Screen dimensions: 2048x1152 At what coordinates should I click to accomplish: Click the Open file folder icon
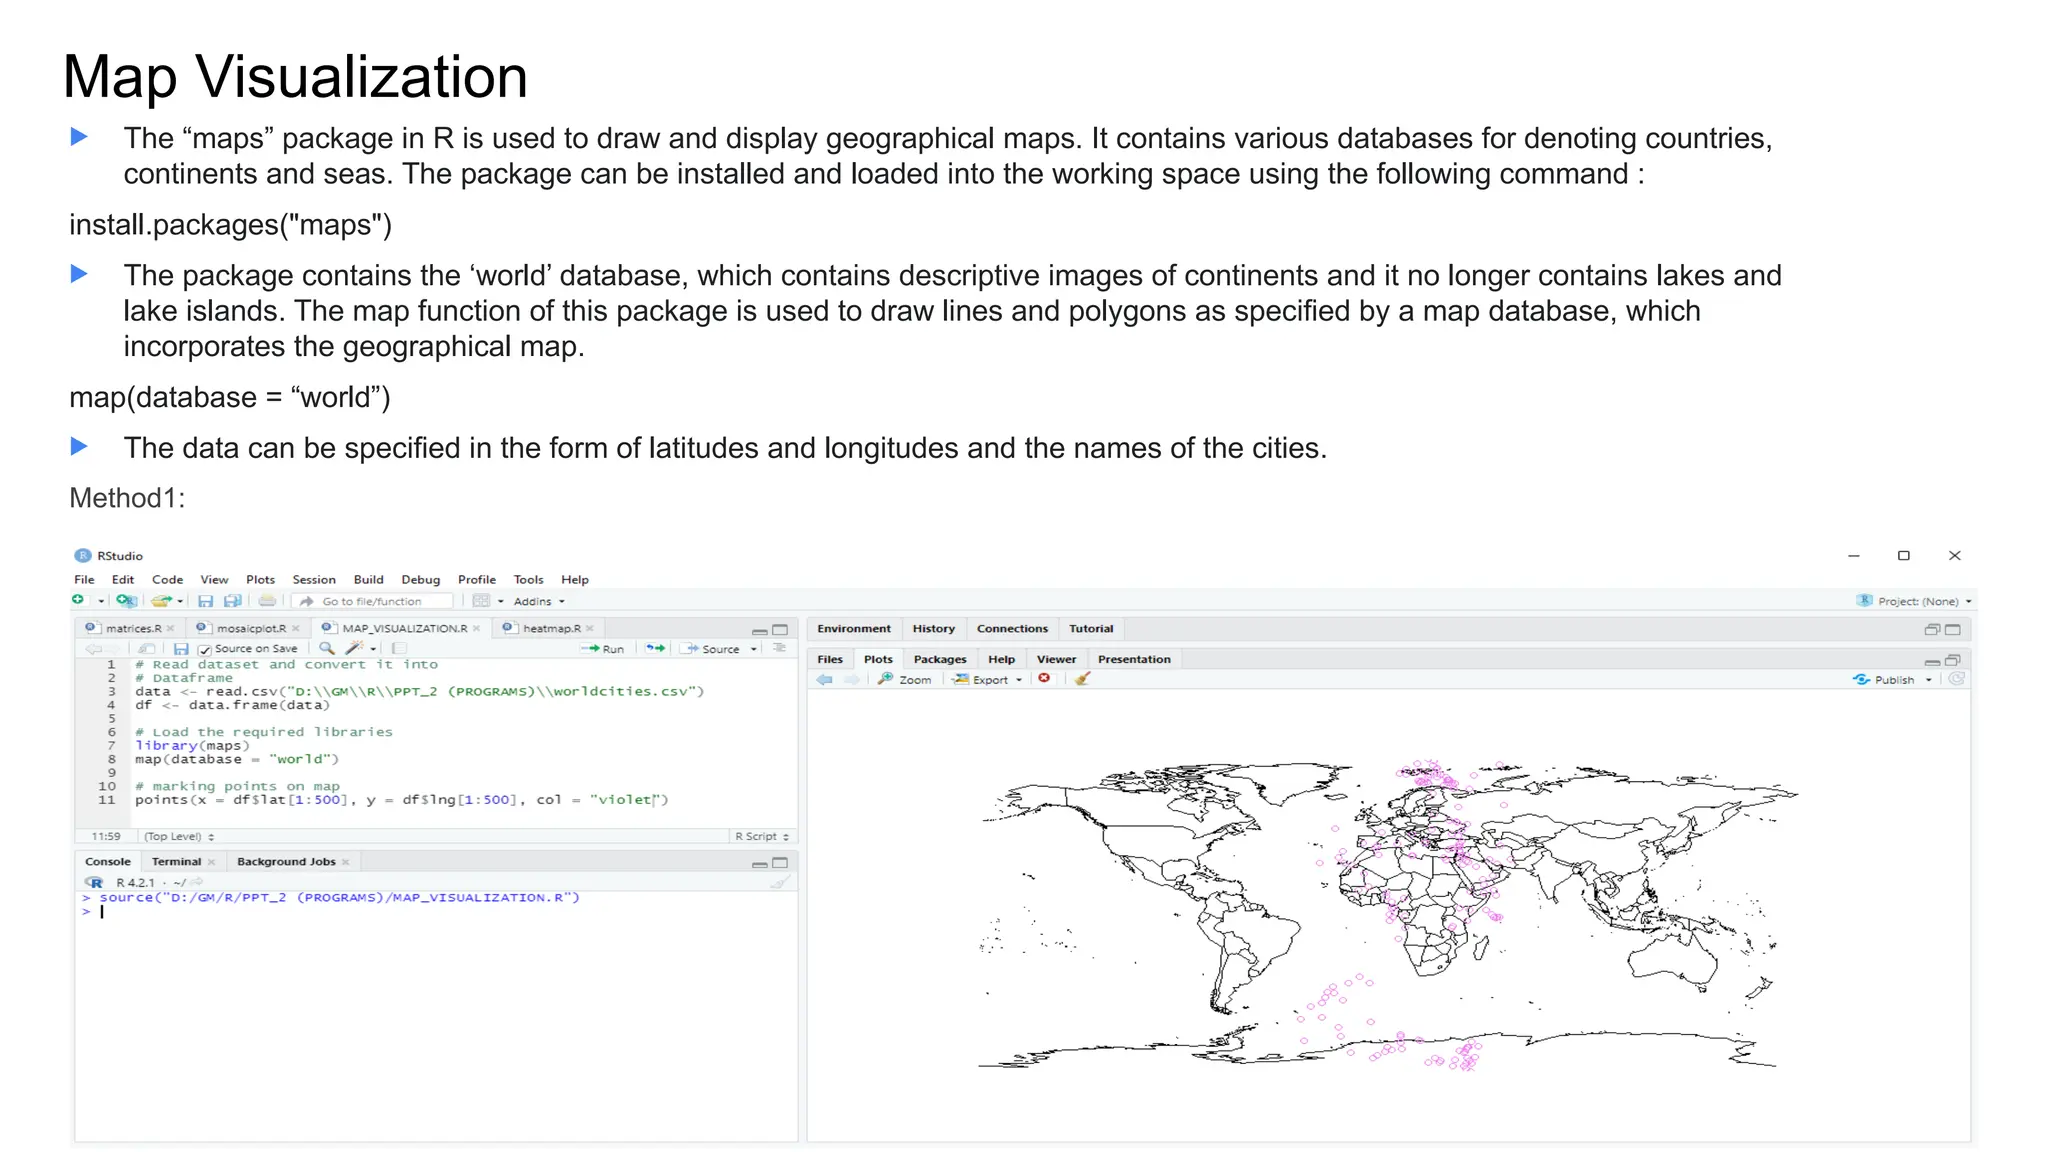[162, 601]
